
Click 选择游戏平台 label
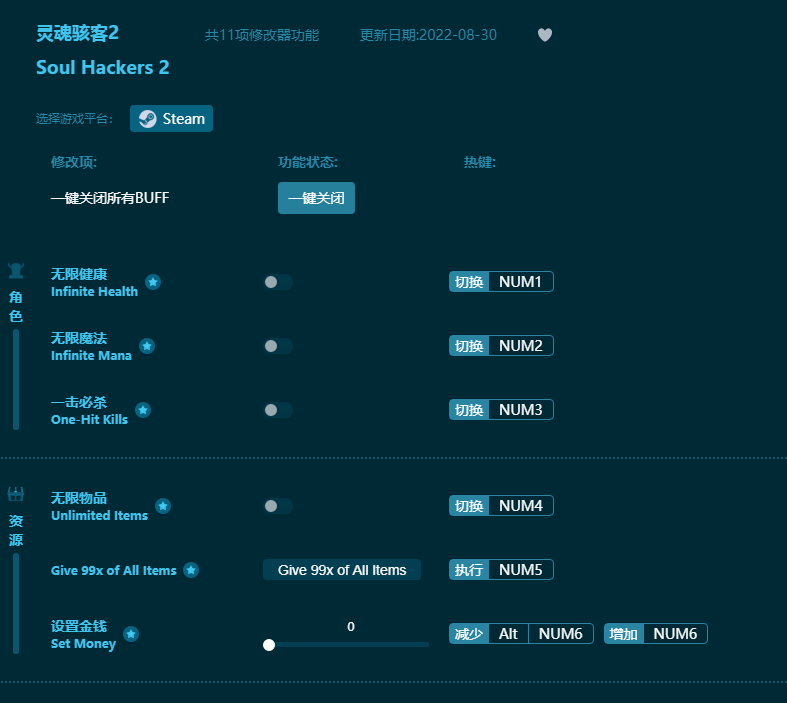coord(74,119)
